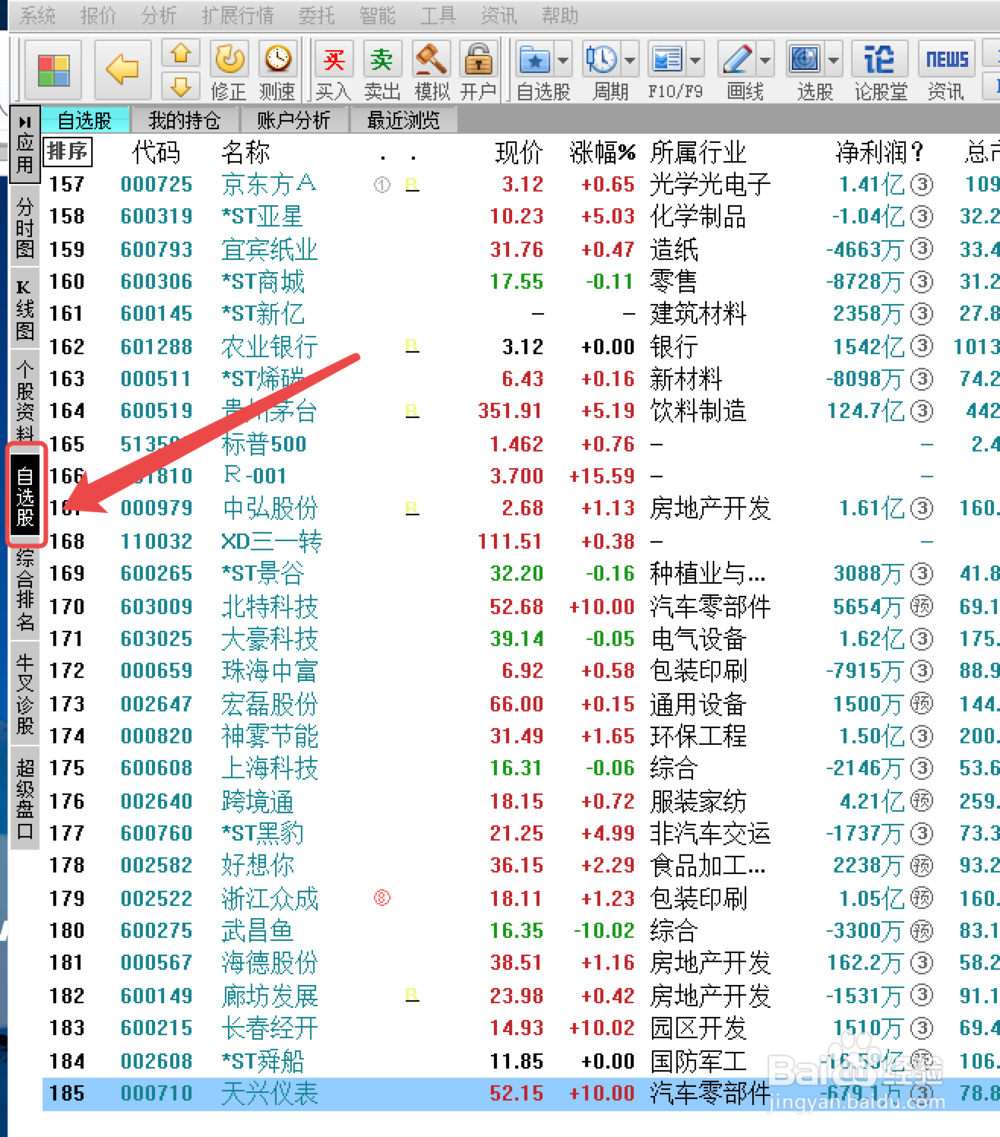The height and width of the screenshot is (1137, 1000).
Task: Open the 委托 menu
Action: coord(317,15)
